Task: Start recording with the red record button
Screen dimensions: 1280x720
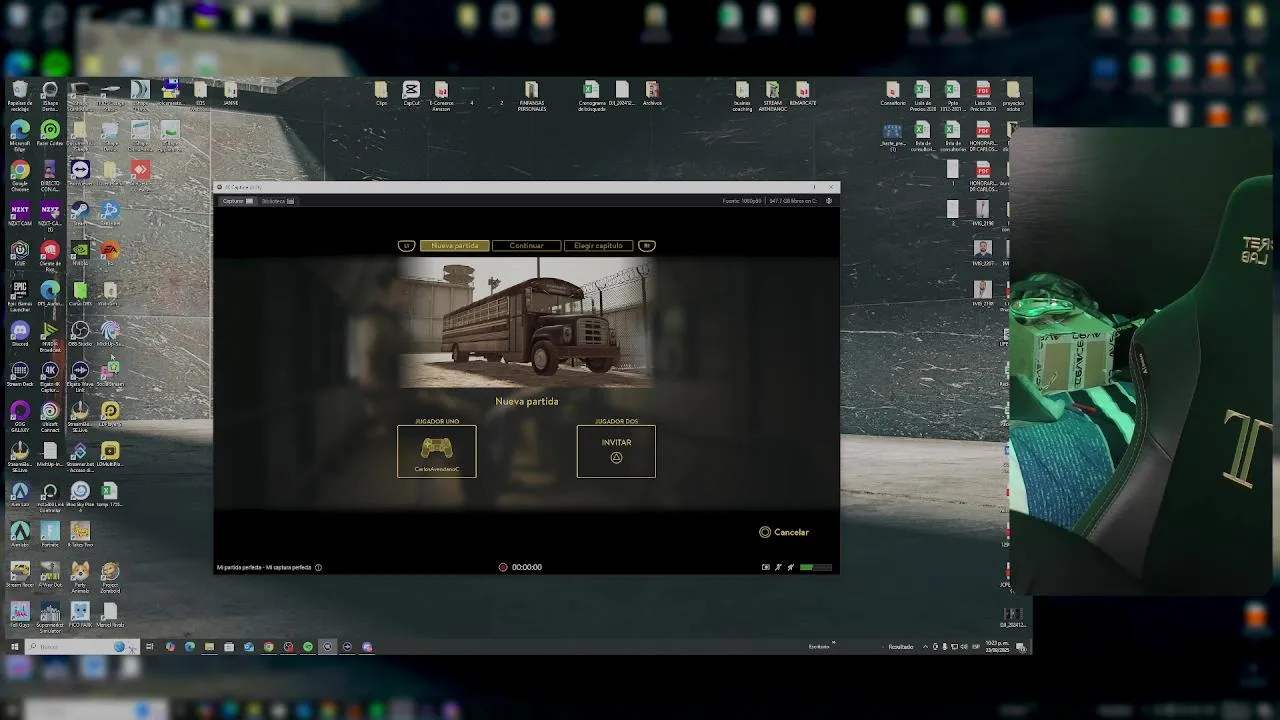Action: [503, 567]
